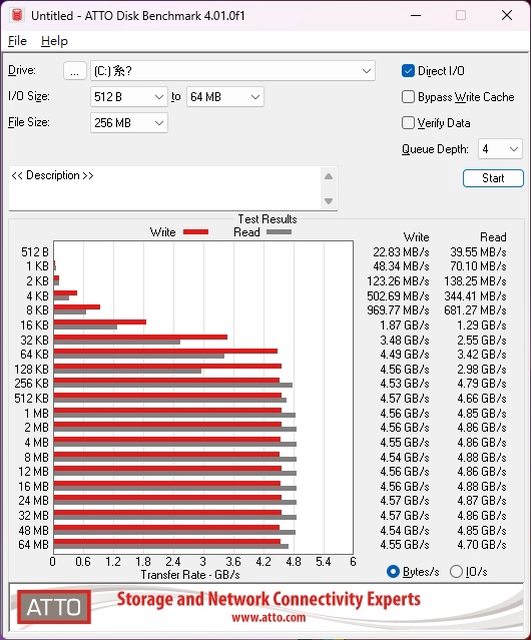
Task: Open the File menu
Action: pos(17,41)
